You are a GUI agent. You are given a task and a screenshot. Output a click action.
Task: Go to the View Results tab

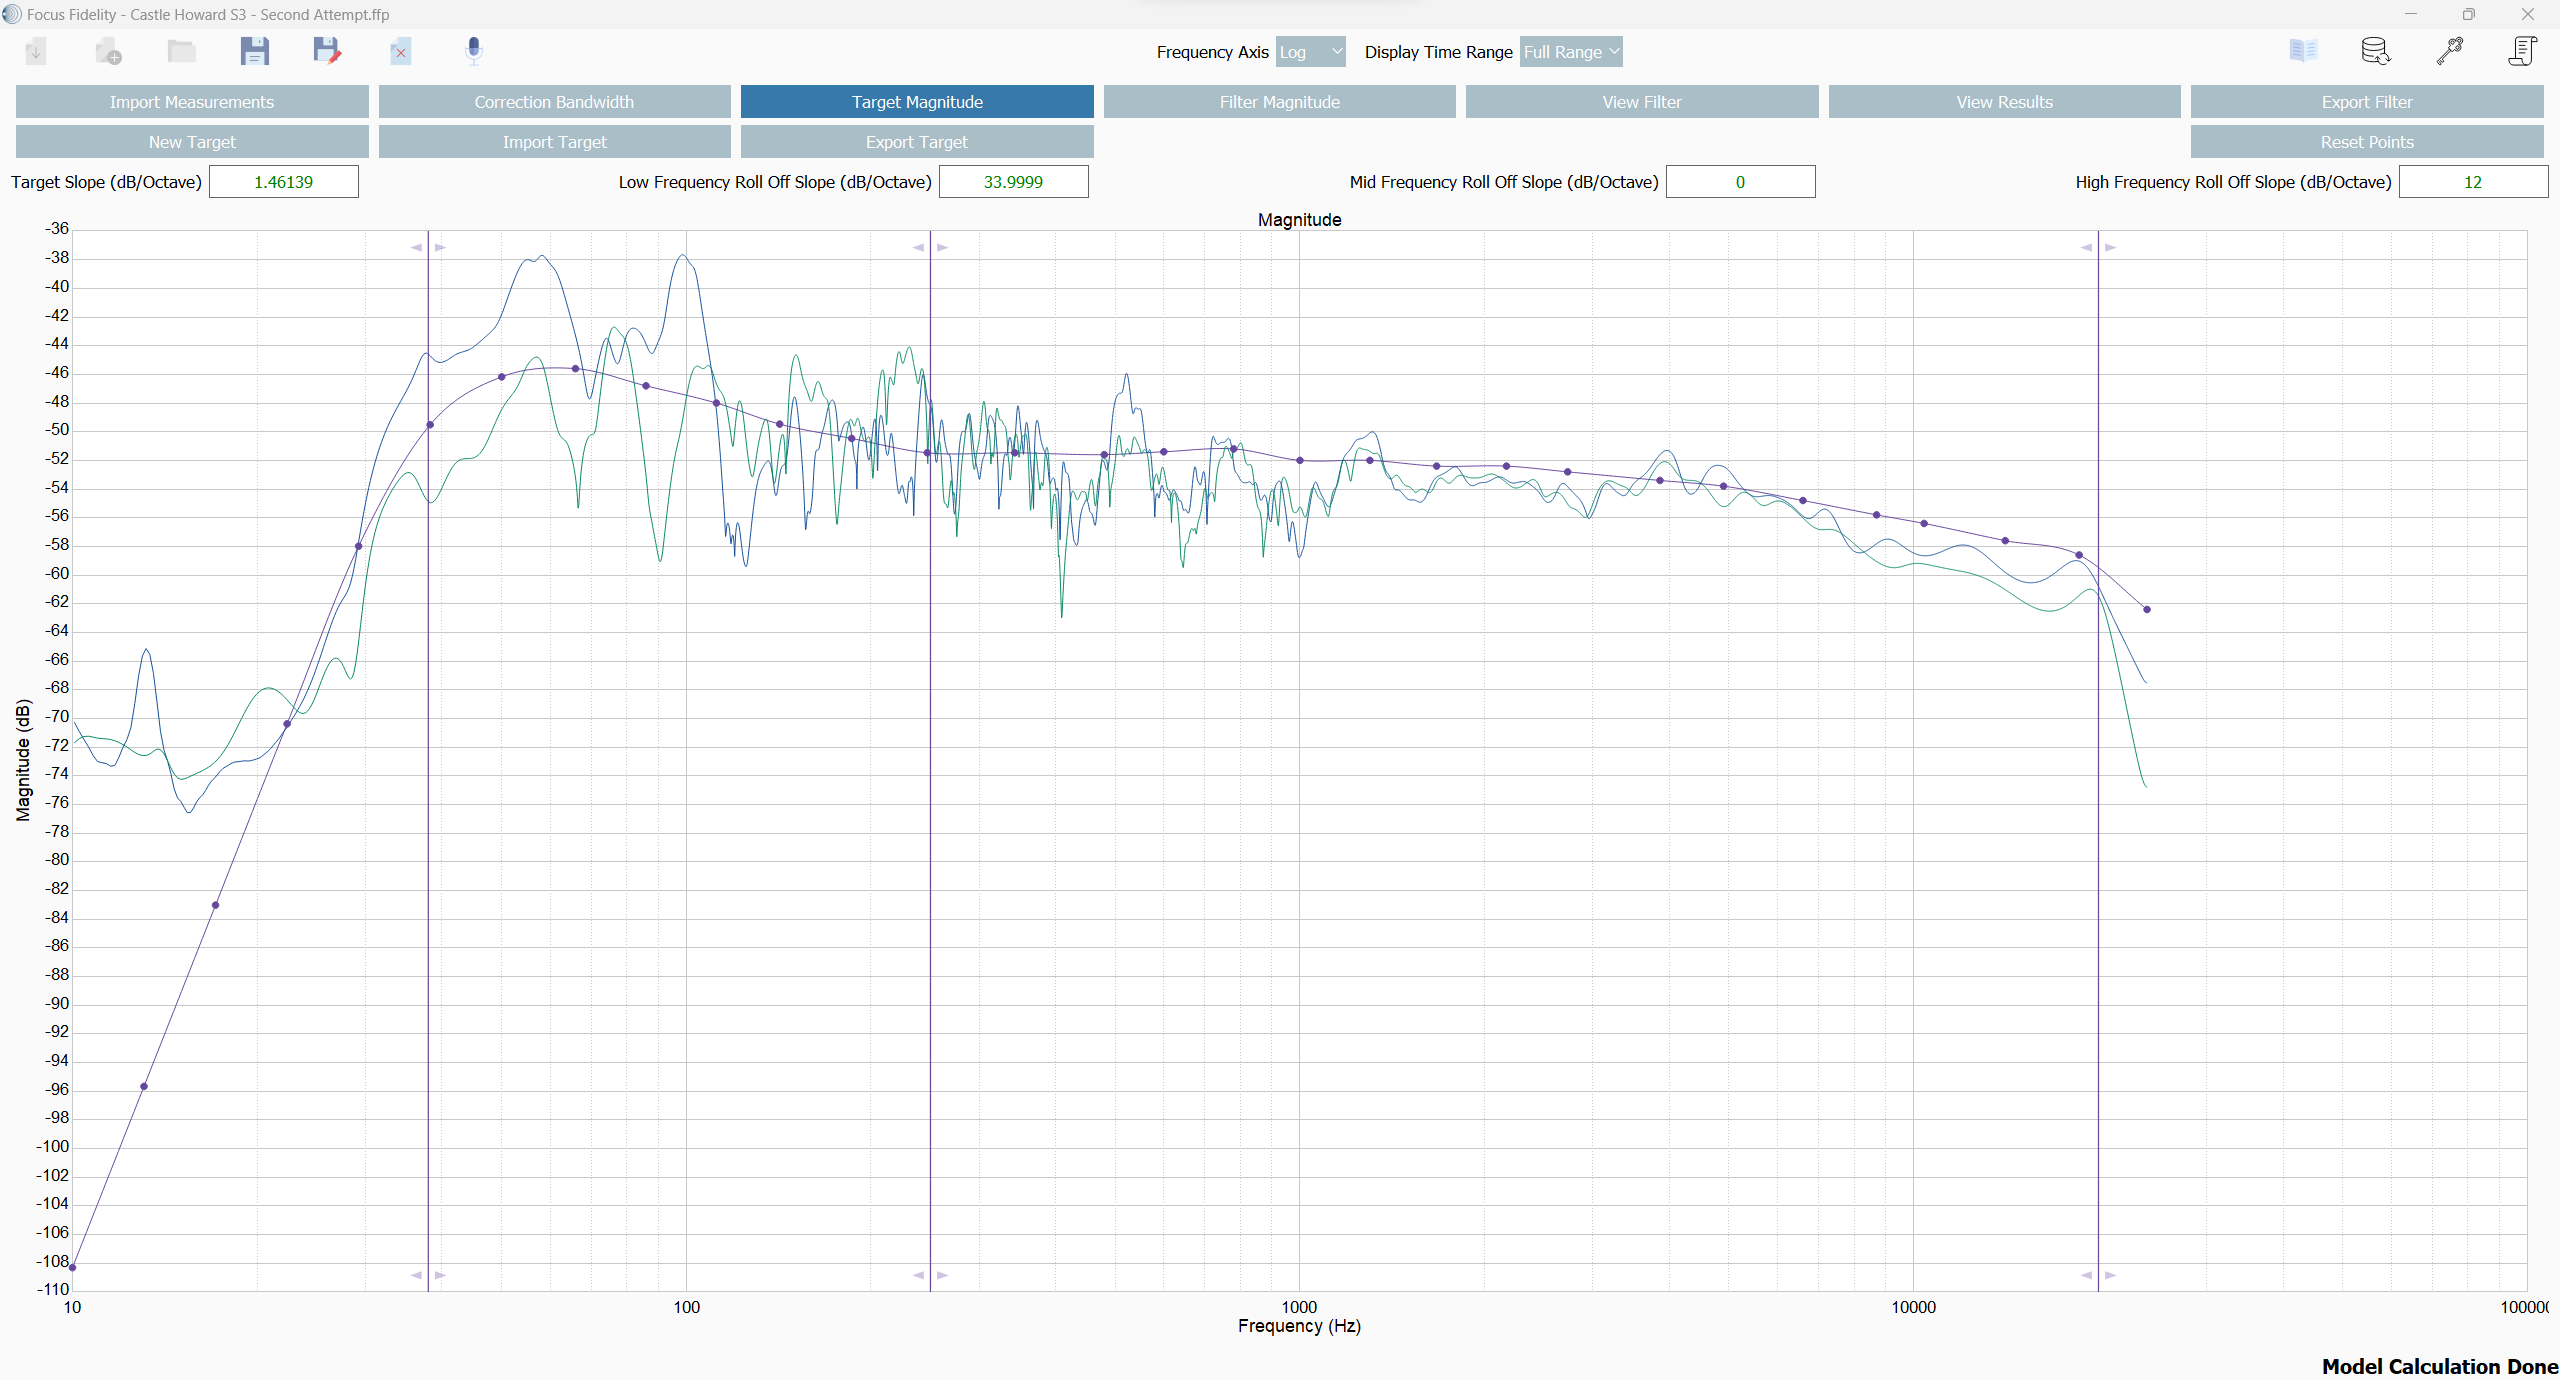pyautogui.click(x=2004, y=102)
